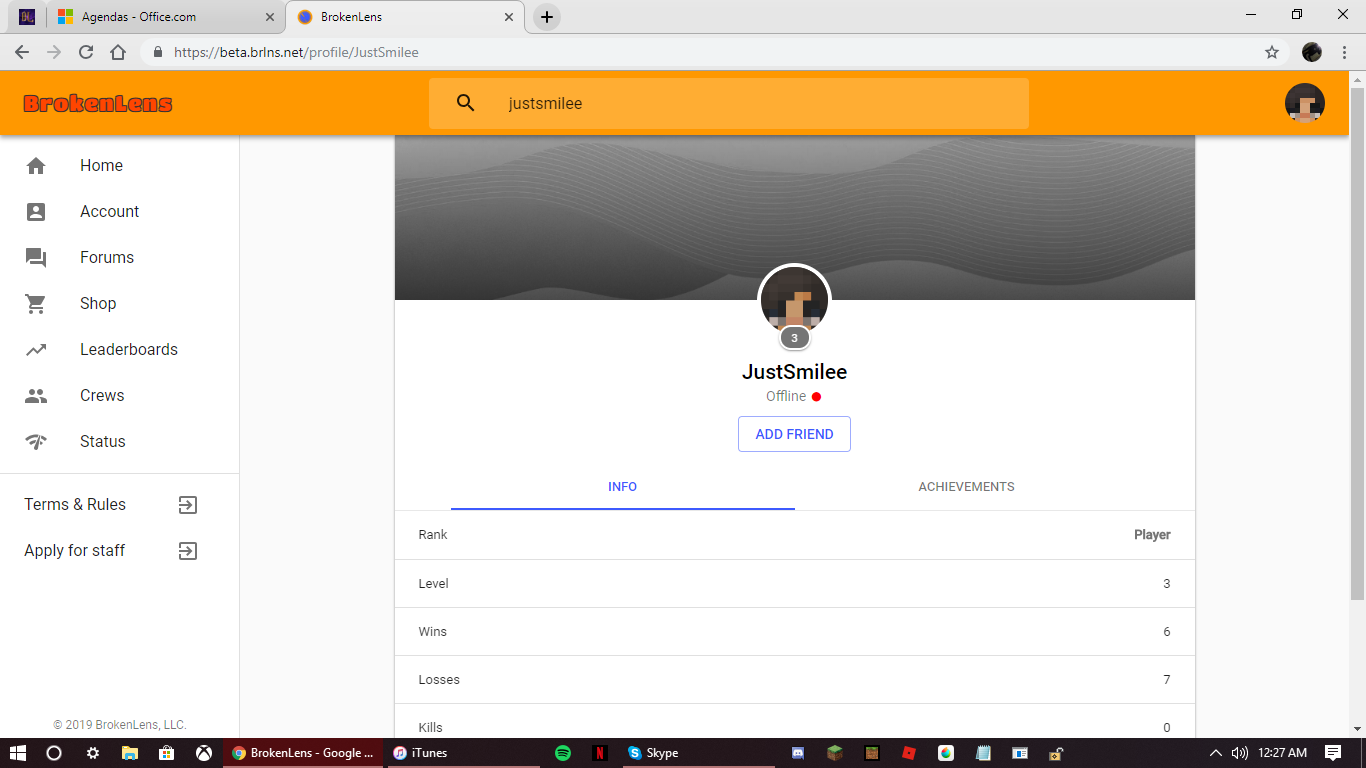Open the Terms & Rules external-link icon
1366x768 pixels.
(188, 505)
